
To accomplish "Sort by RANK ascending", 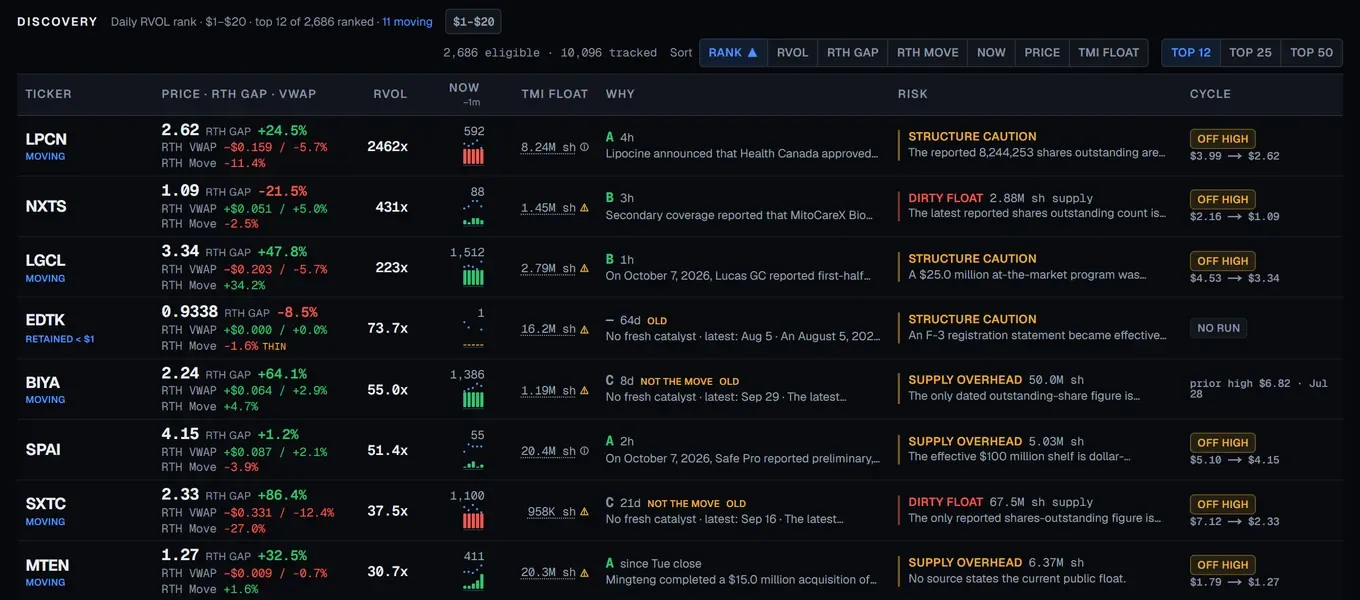I will pos(733,52).
